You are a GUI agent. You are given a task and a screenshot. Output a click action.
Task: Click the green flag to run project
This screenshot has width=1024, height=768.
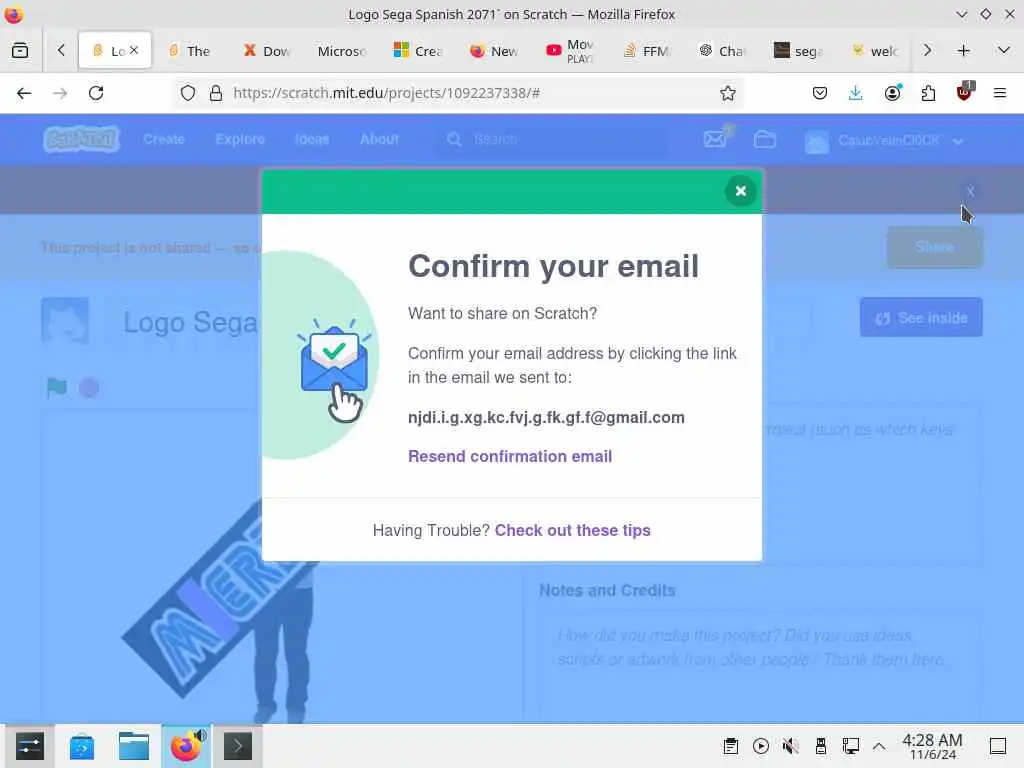coord(57,387)
